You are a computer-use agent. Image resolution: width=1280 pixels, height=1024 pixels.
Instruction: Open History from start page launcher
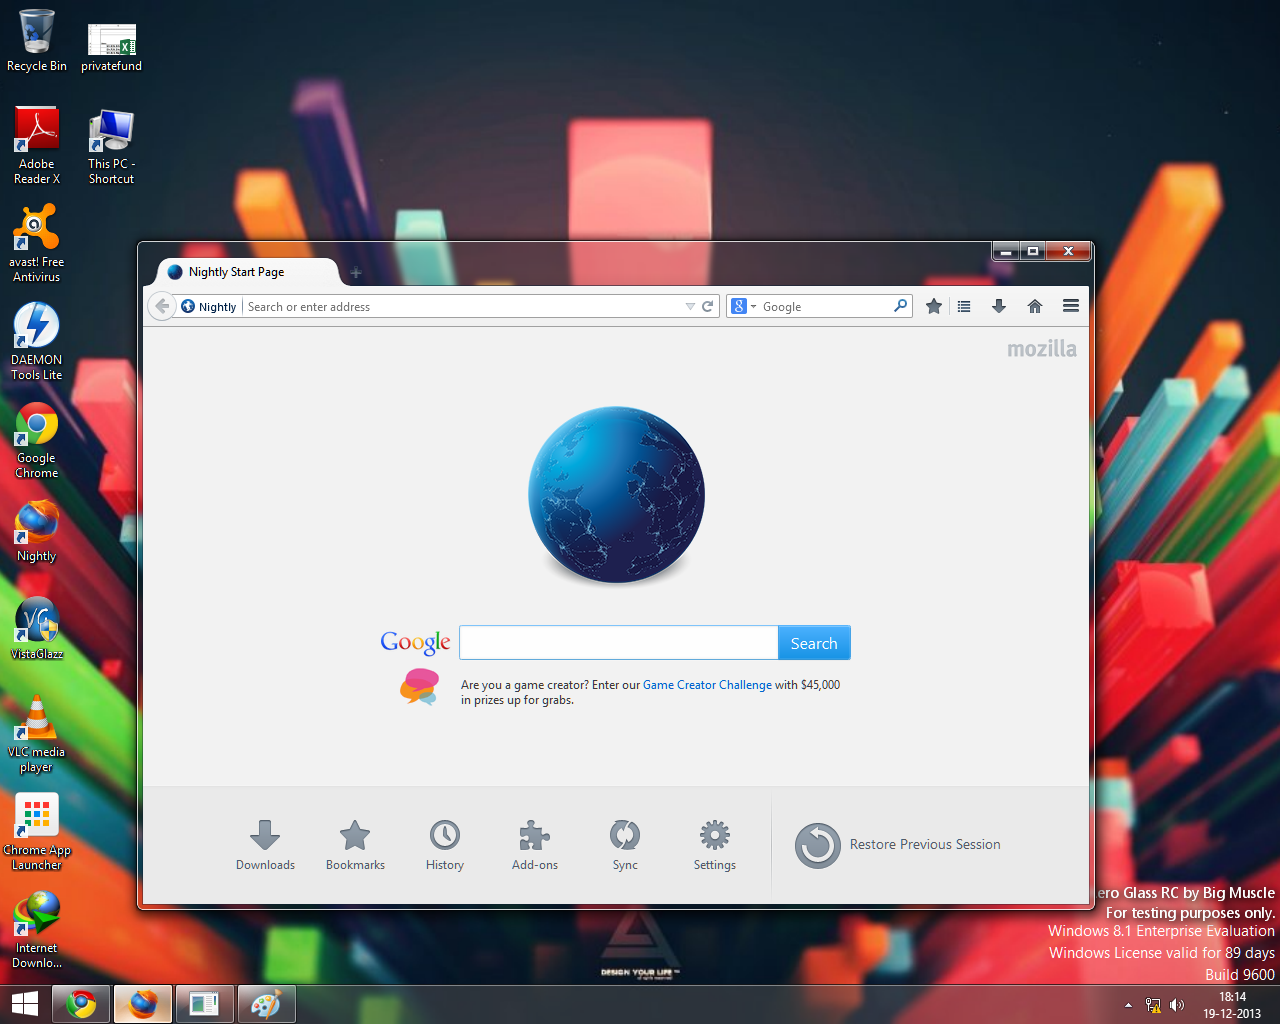click(x=445, y=845)
